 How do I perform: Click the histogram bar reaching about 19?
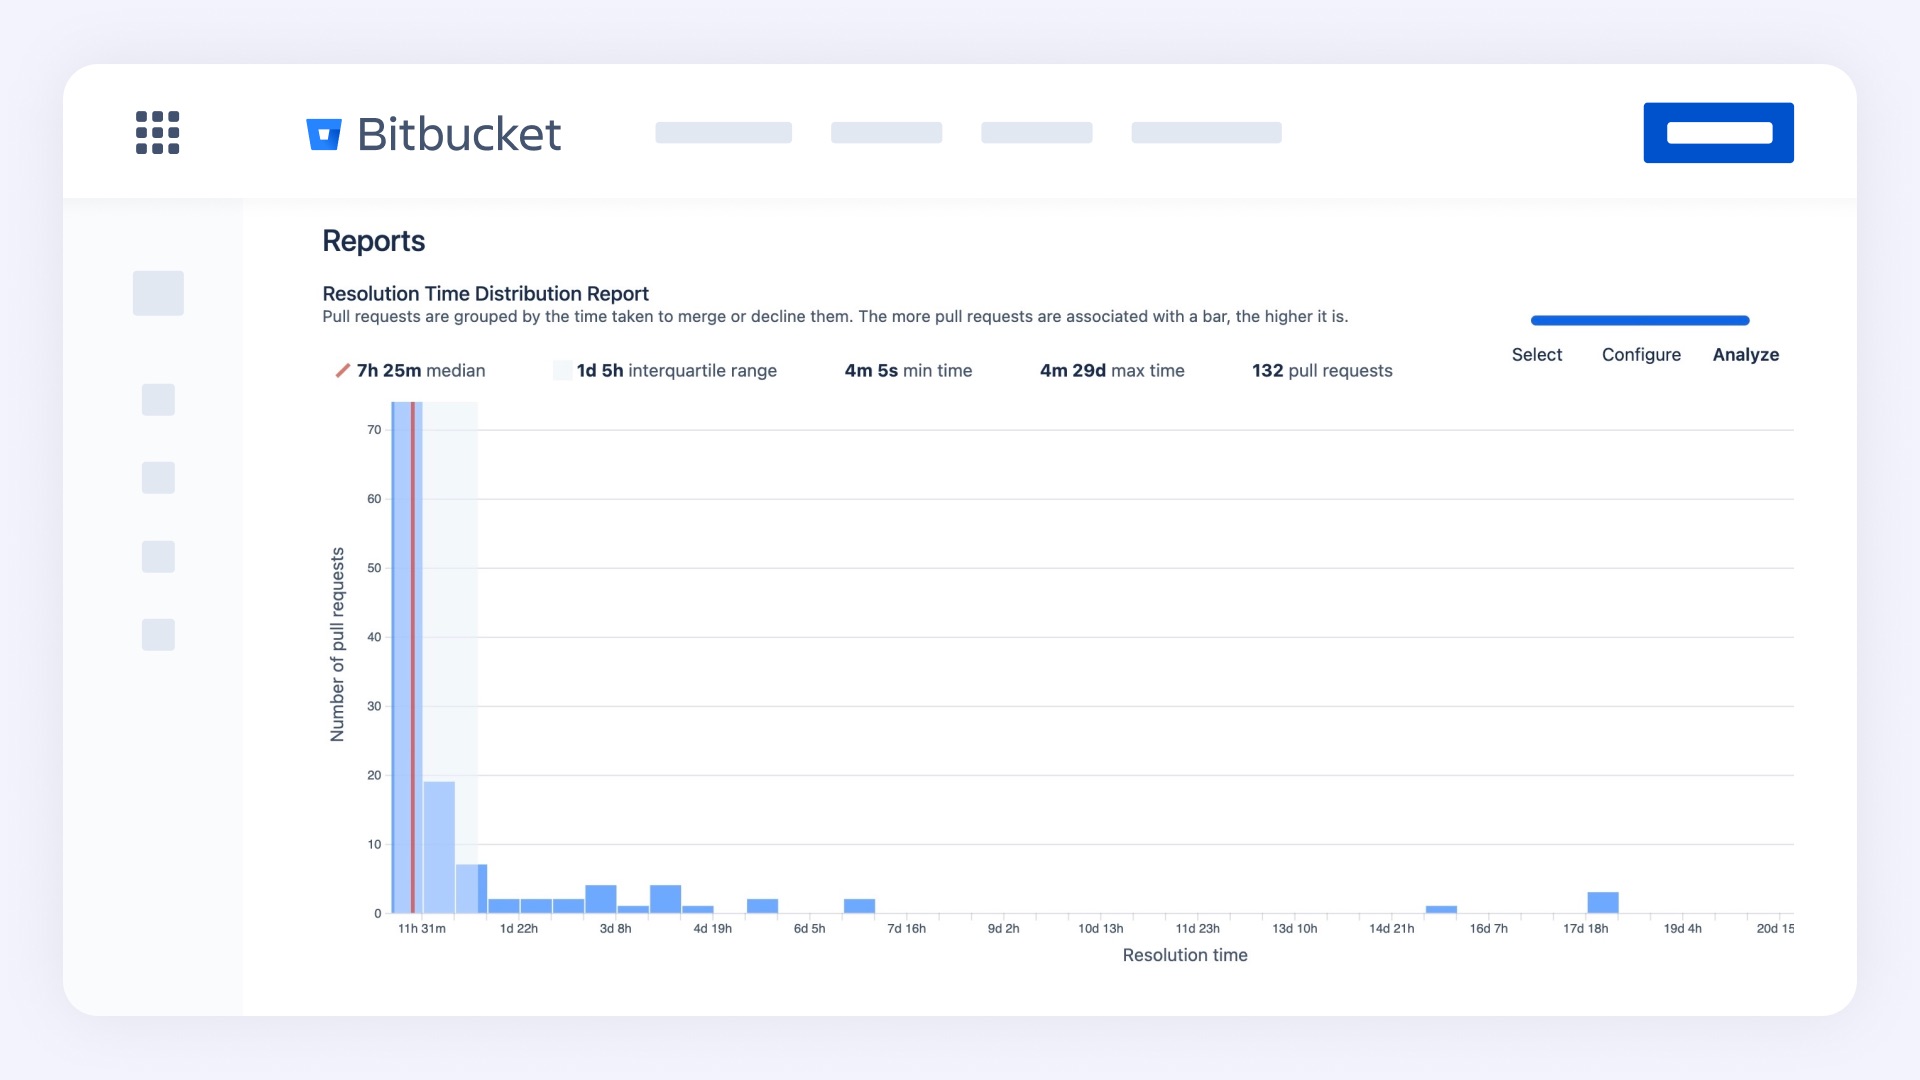point(439,847)
